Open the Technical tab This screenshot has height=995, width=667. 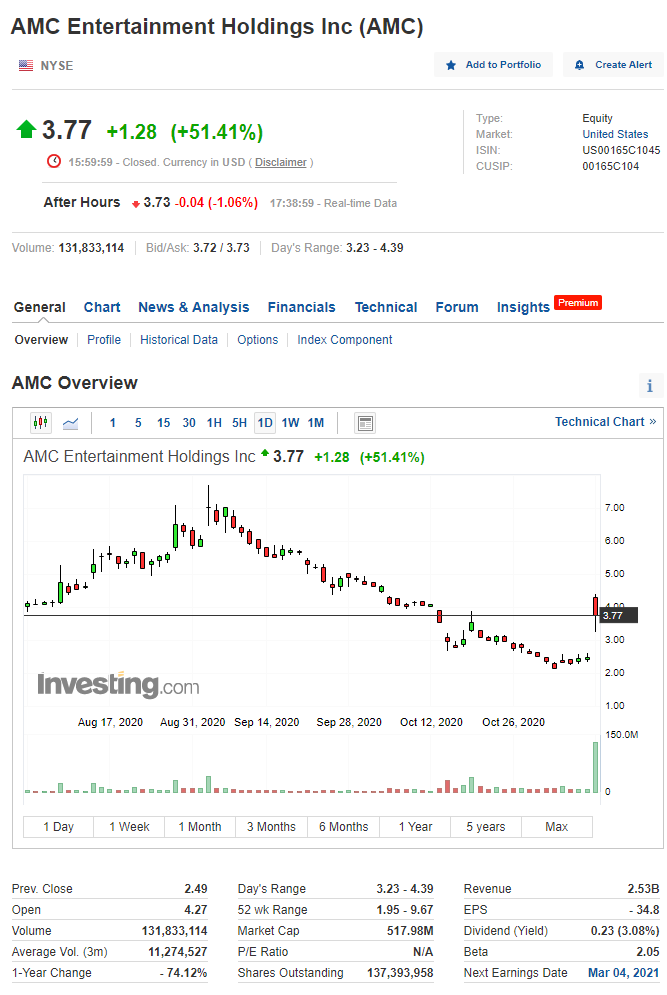(x=386, y=307)
